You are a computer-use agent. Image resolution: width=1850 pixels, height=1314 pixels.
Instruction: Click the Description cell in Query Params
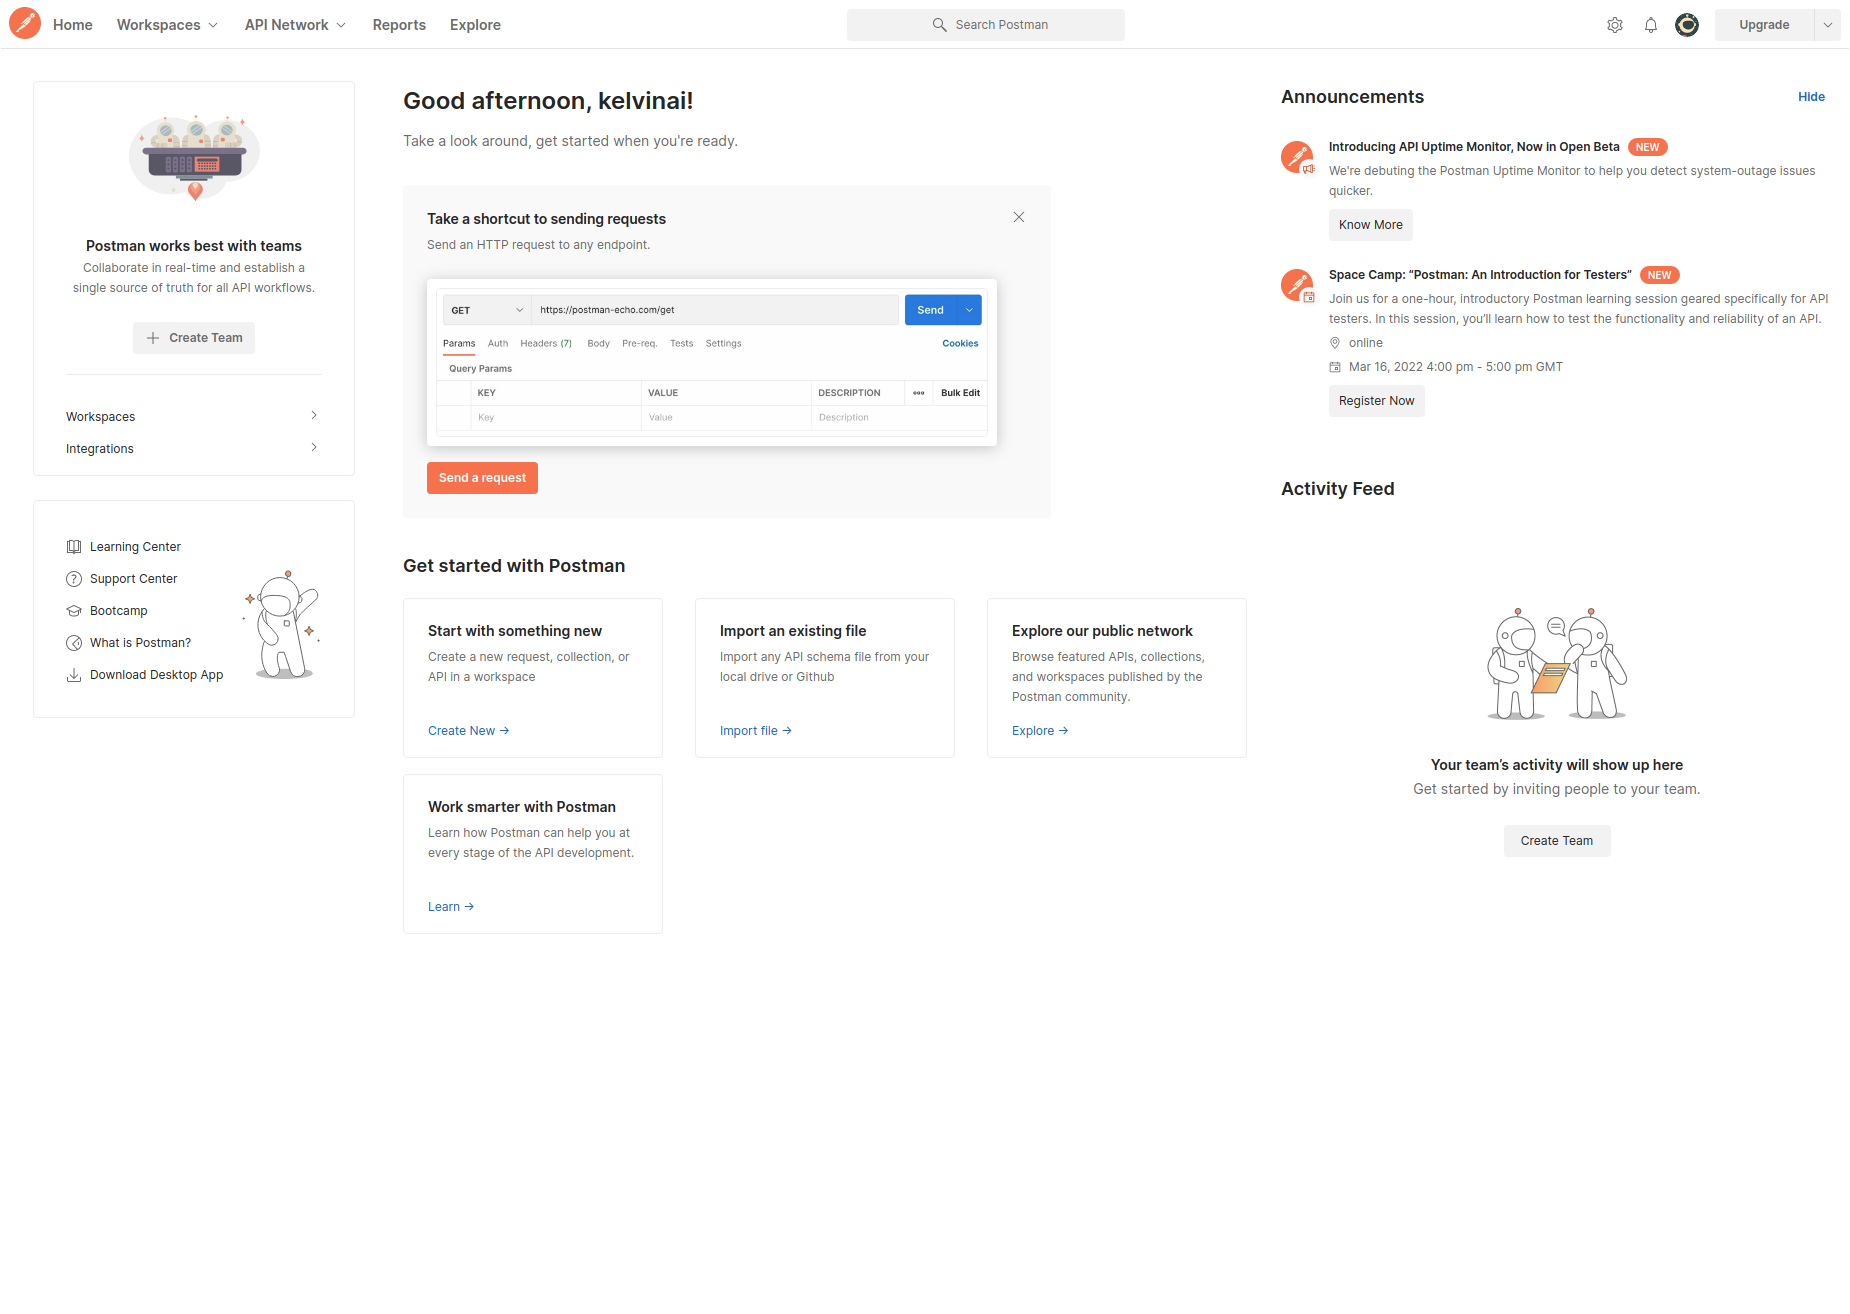[898, 417]
